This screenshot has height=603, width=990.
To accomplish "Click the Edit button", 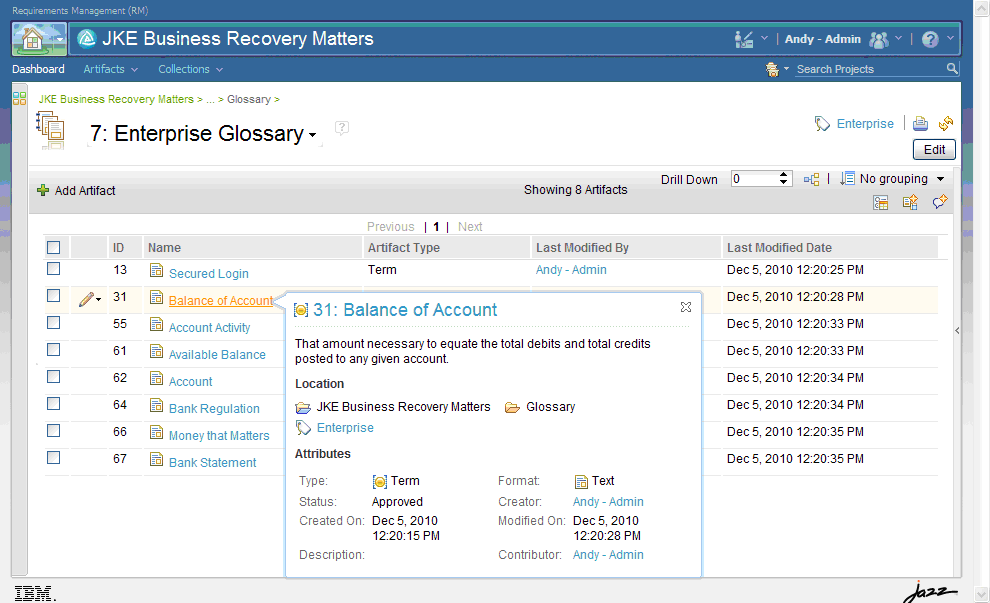I will 934,150.
